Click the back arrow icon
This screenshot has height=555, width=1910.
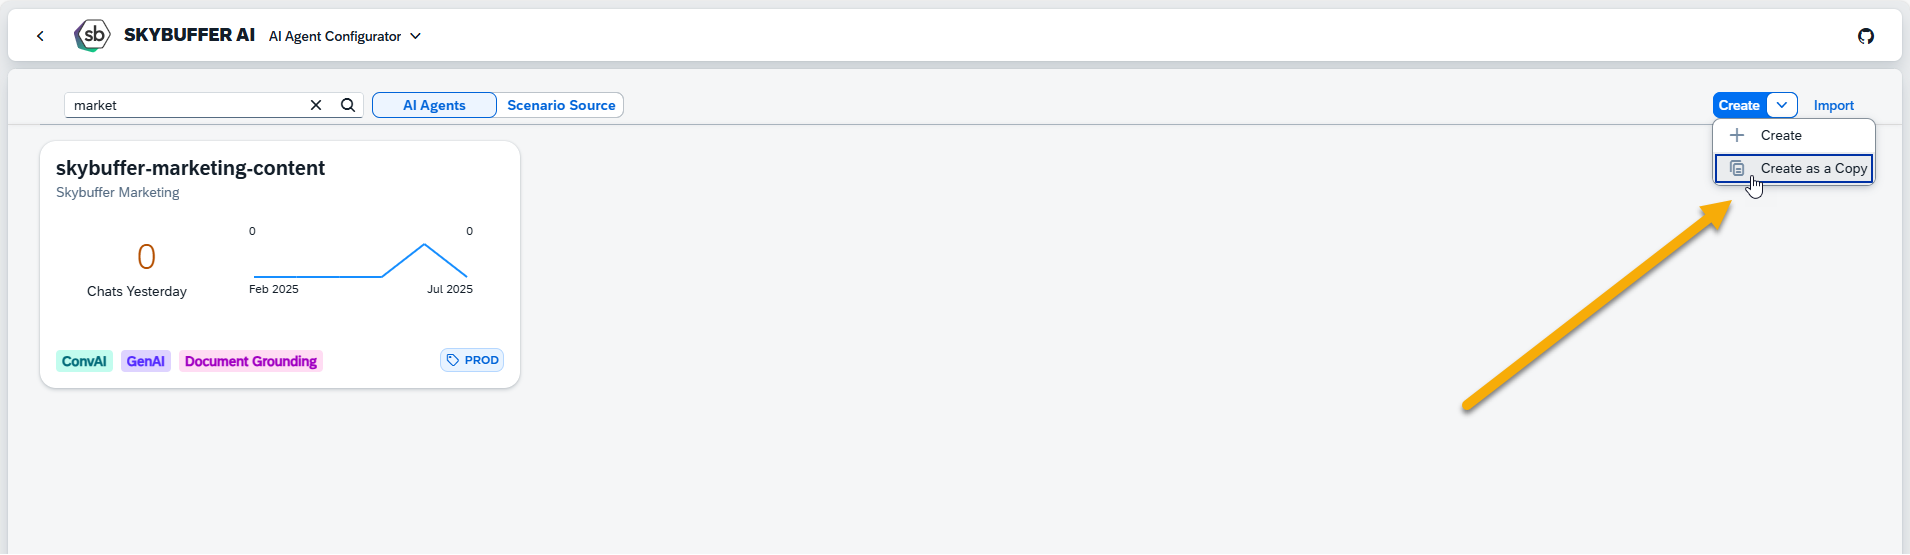click(x=40, y=36)
